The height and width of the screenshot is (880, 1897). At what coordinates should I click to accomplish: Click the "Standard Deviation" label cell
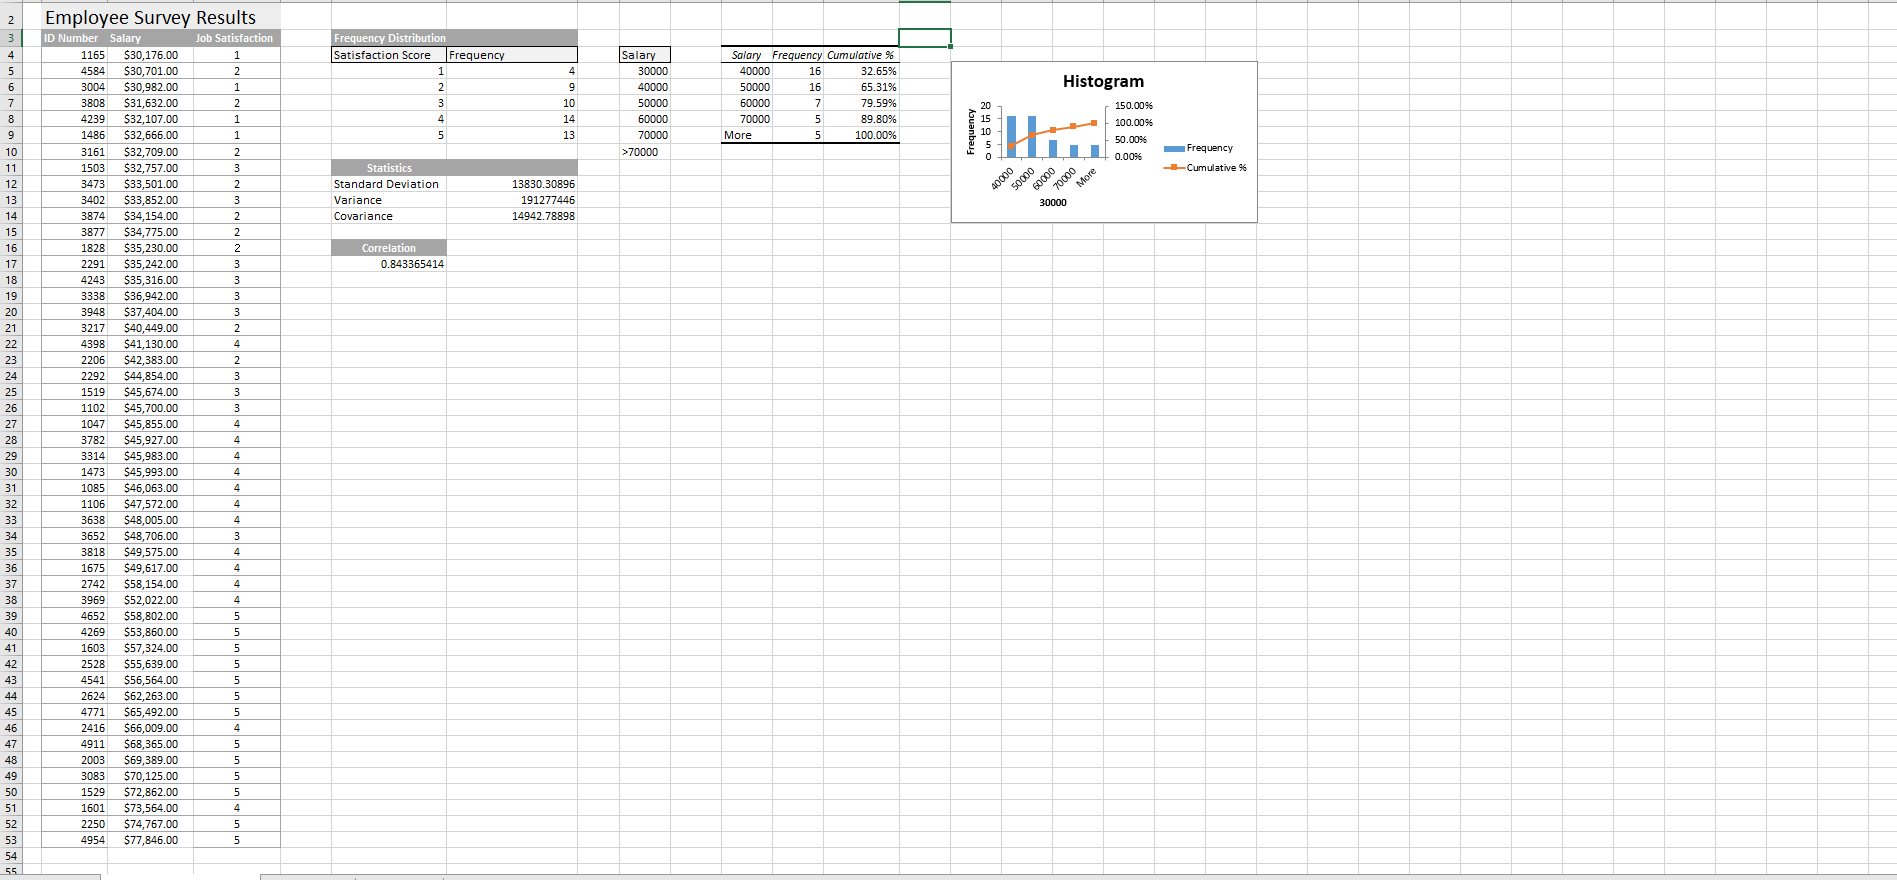(389, 184)
